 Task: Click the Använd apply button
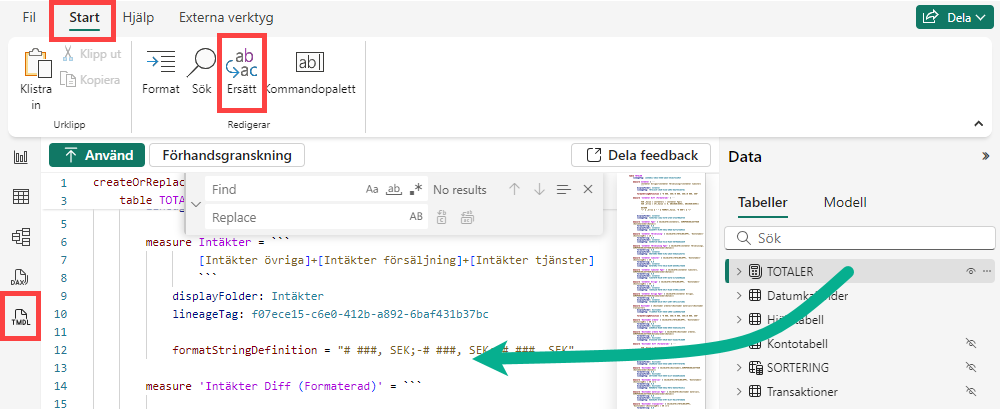coord(98,155)
